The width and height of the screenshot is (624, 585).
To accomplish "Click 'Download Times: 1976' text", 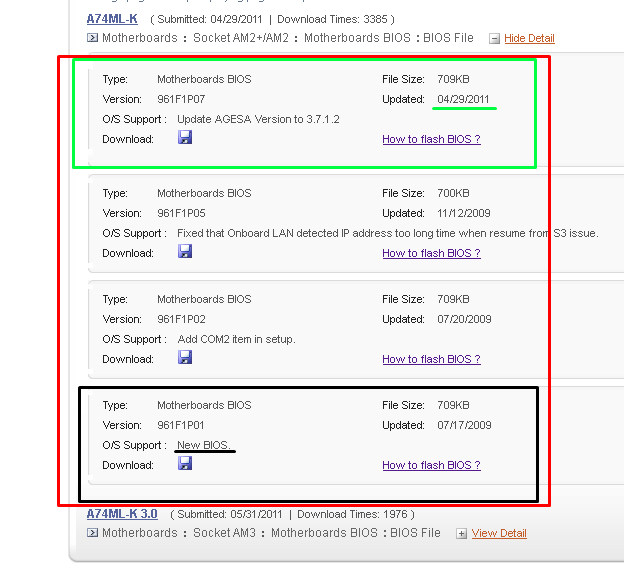I will 352,514.
